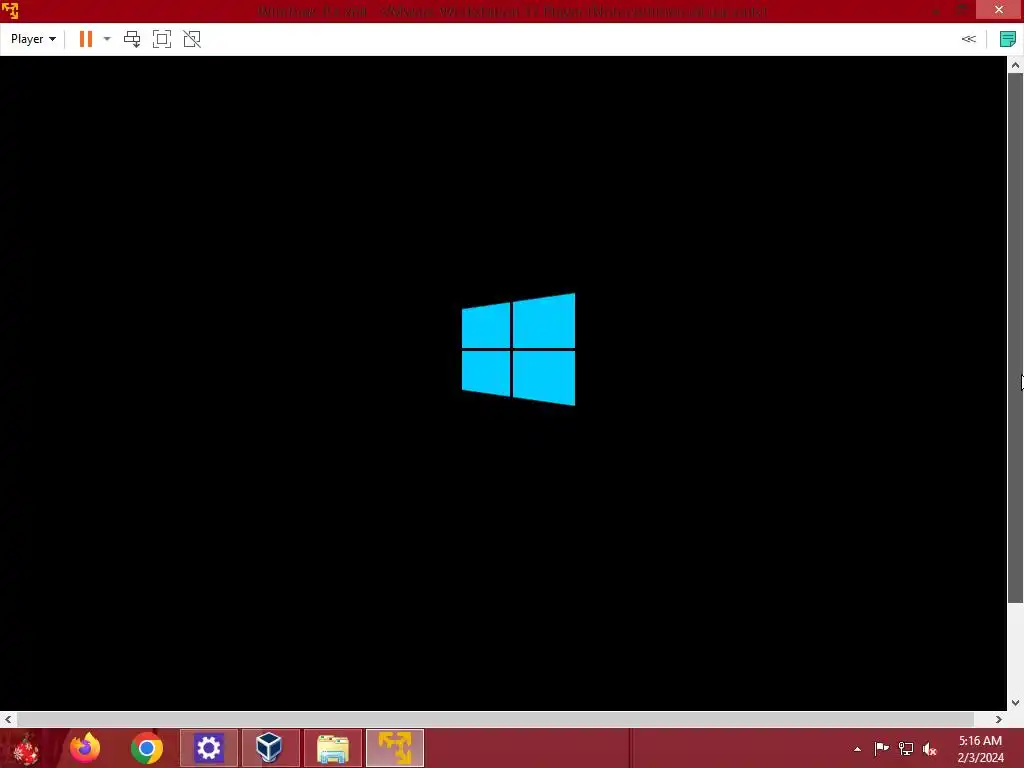This screenshot has height=768, width=1024.
Task: Click horizontal scrollbar right arrow
Action: (x=999, y=719)
